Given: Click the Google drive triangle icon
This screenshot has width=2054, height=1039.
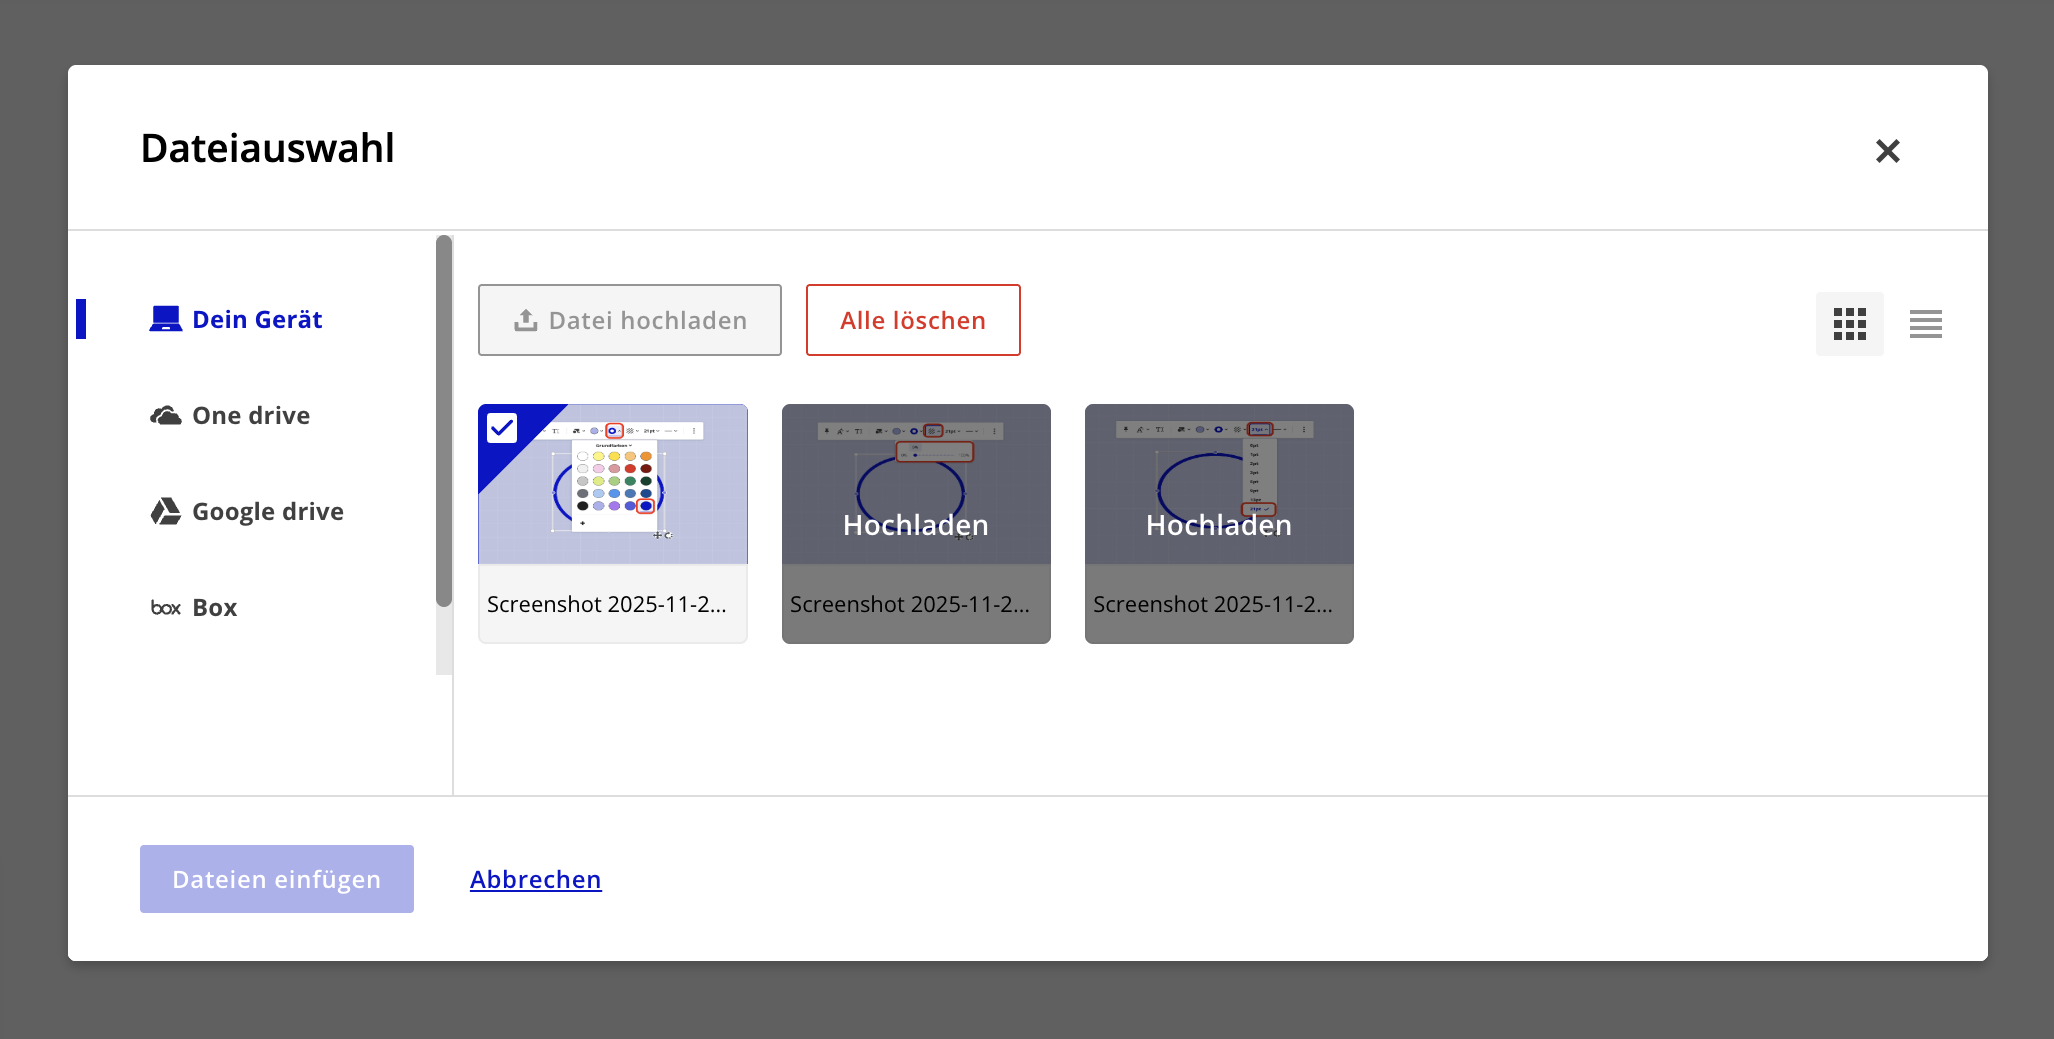Looking at the screenshot, I should tap(165, 511).
